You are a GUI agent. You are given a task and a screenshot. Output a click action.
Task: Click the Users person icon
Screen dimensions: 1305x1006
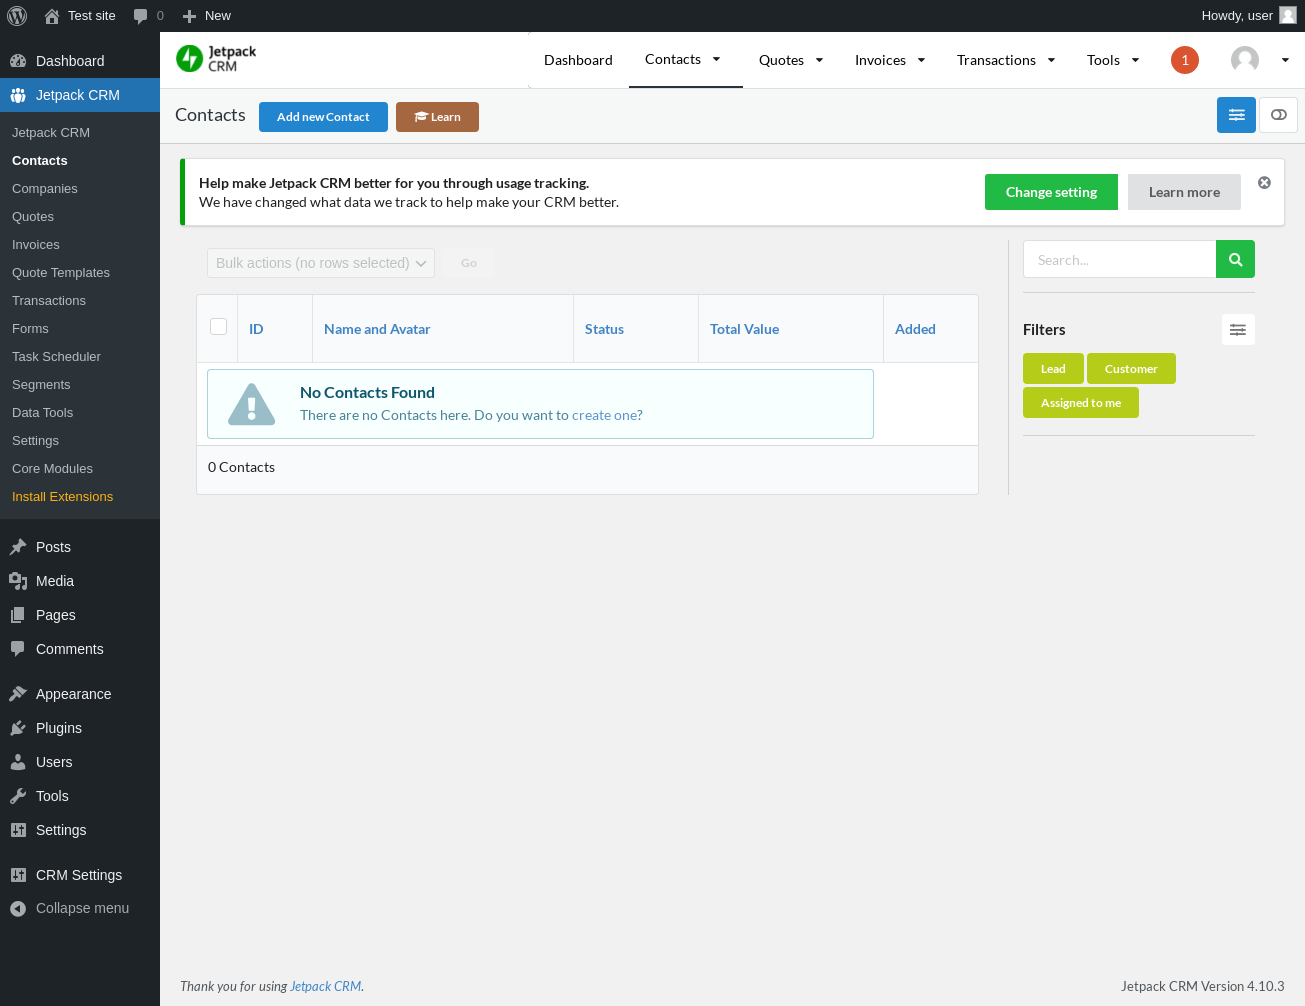point(18,762)
